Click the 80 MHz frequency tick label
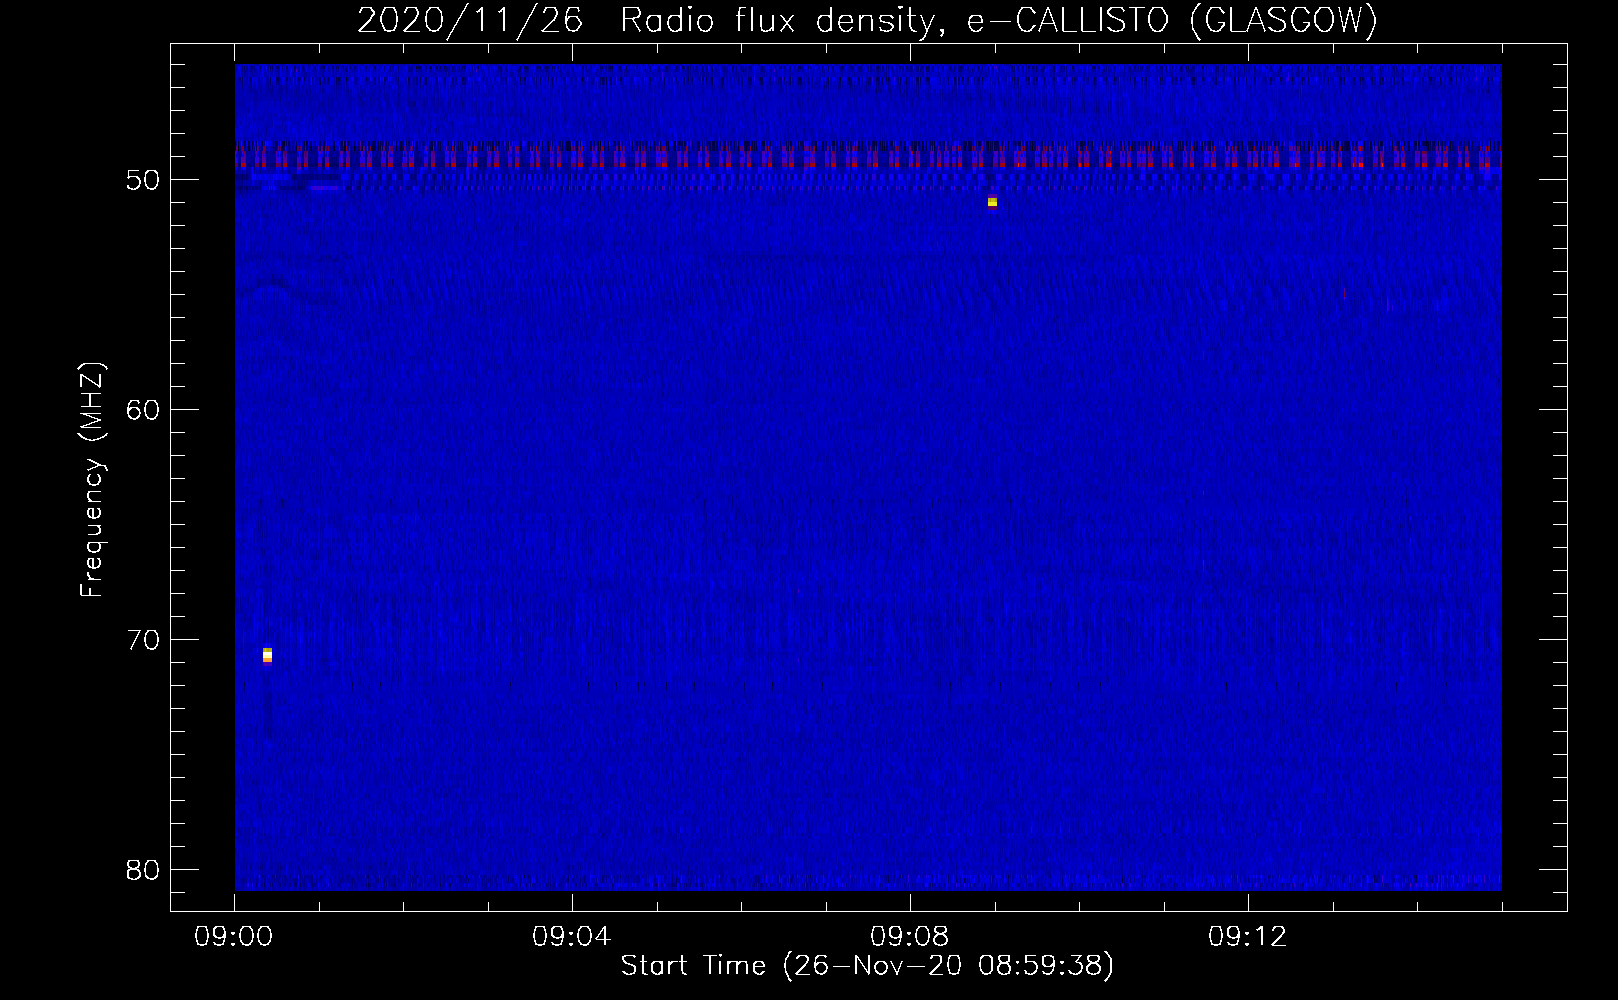Viewport: 1618px width, 1000px height. (x=143, y=870)
